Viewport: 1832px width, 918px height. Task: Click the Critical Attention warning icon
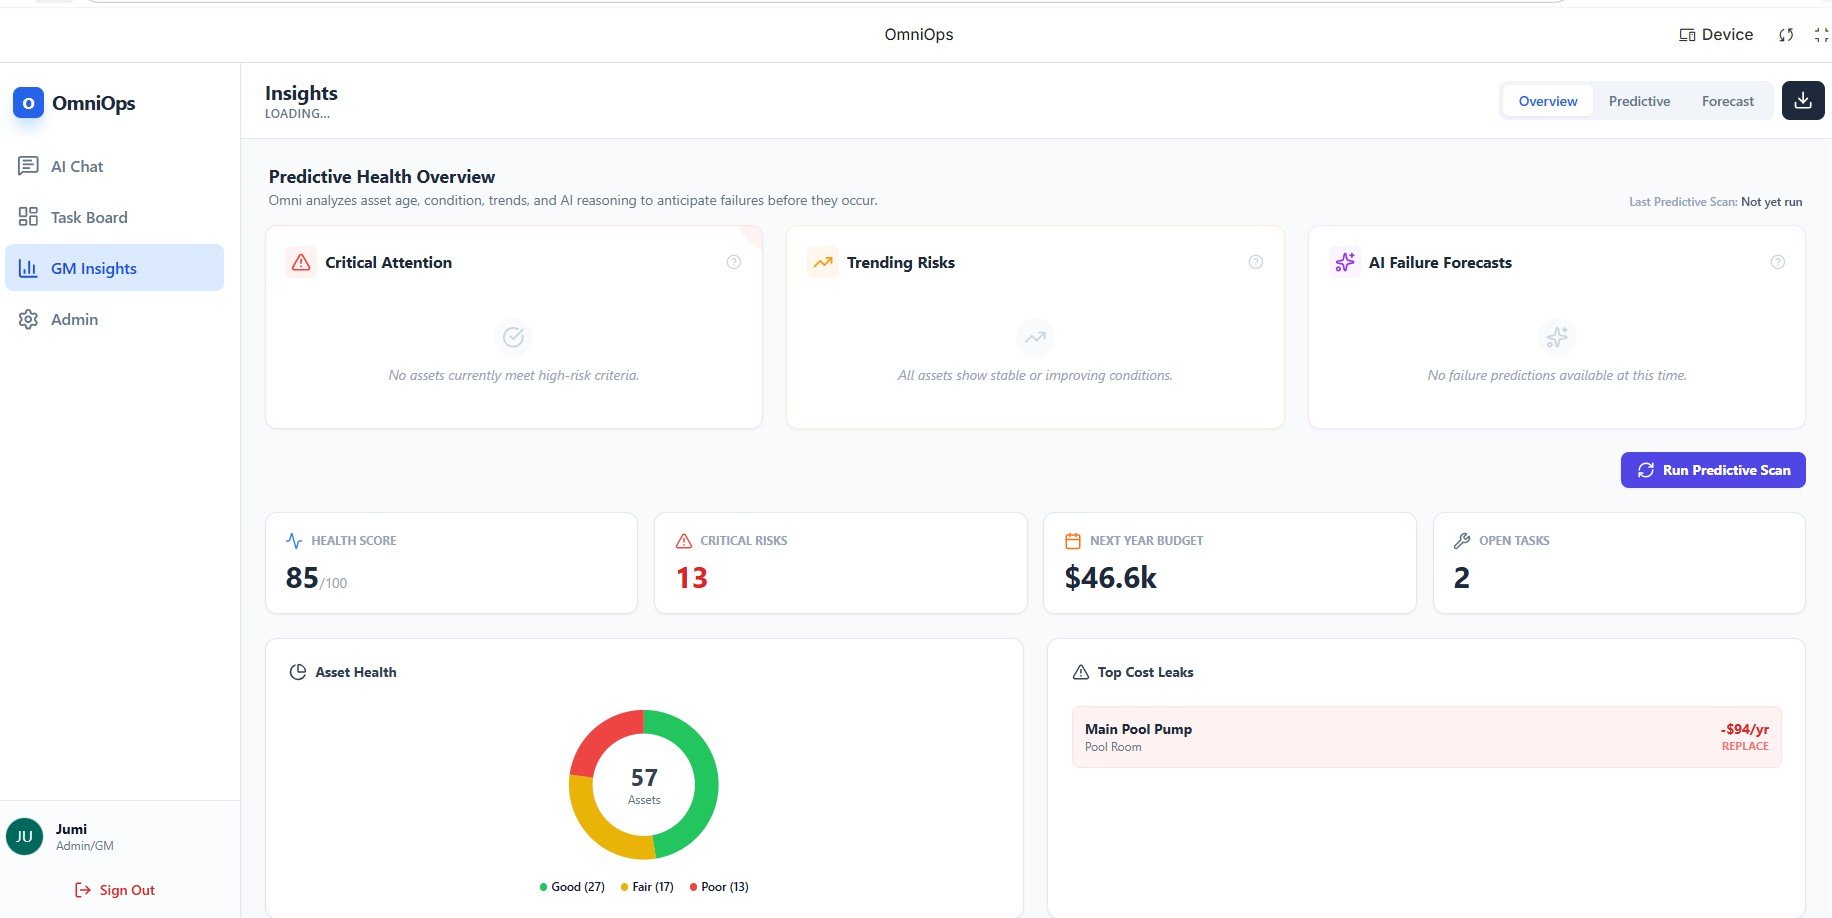pos(300,262)
